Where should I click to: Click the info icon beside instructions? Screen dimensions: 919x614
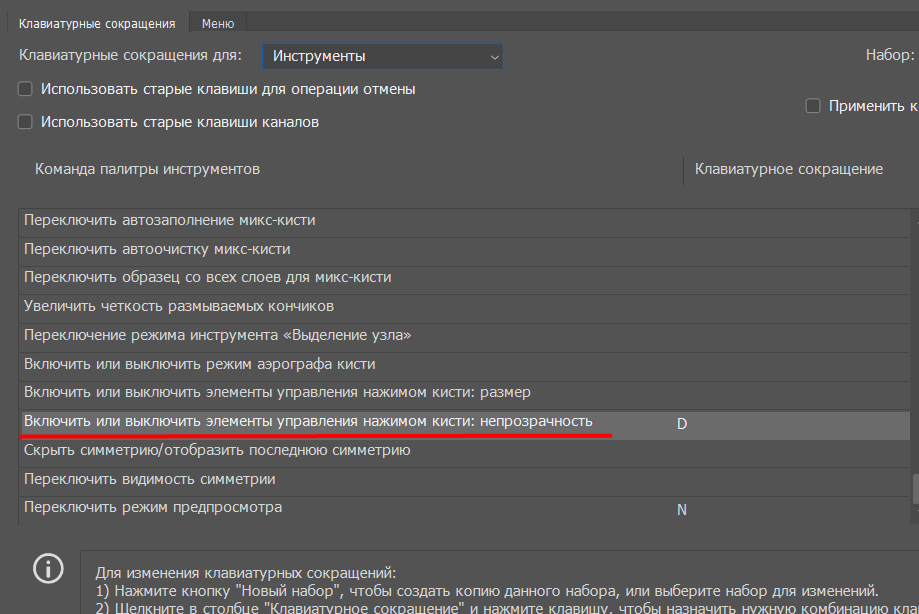(48, 568)
